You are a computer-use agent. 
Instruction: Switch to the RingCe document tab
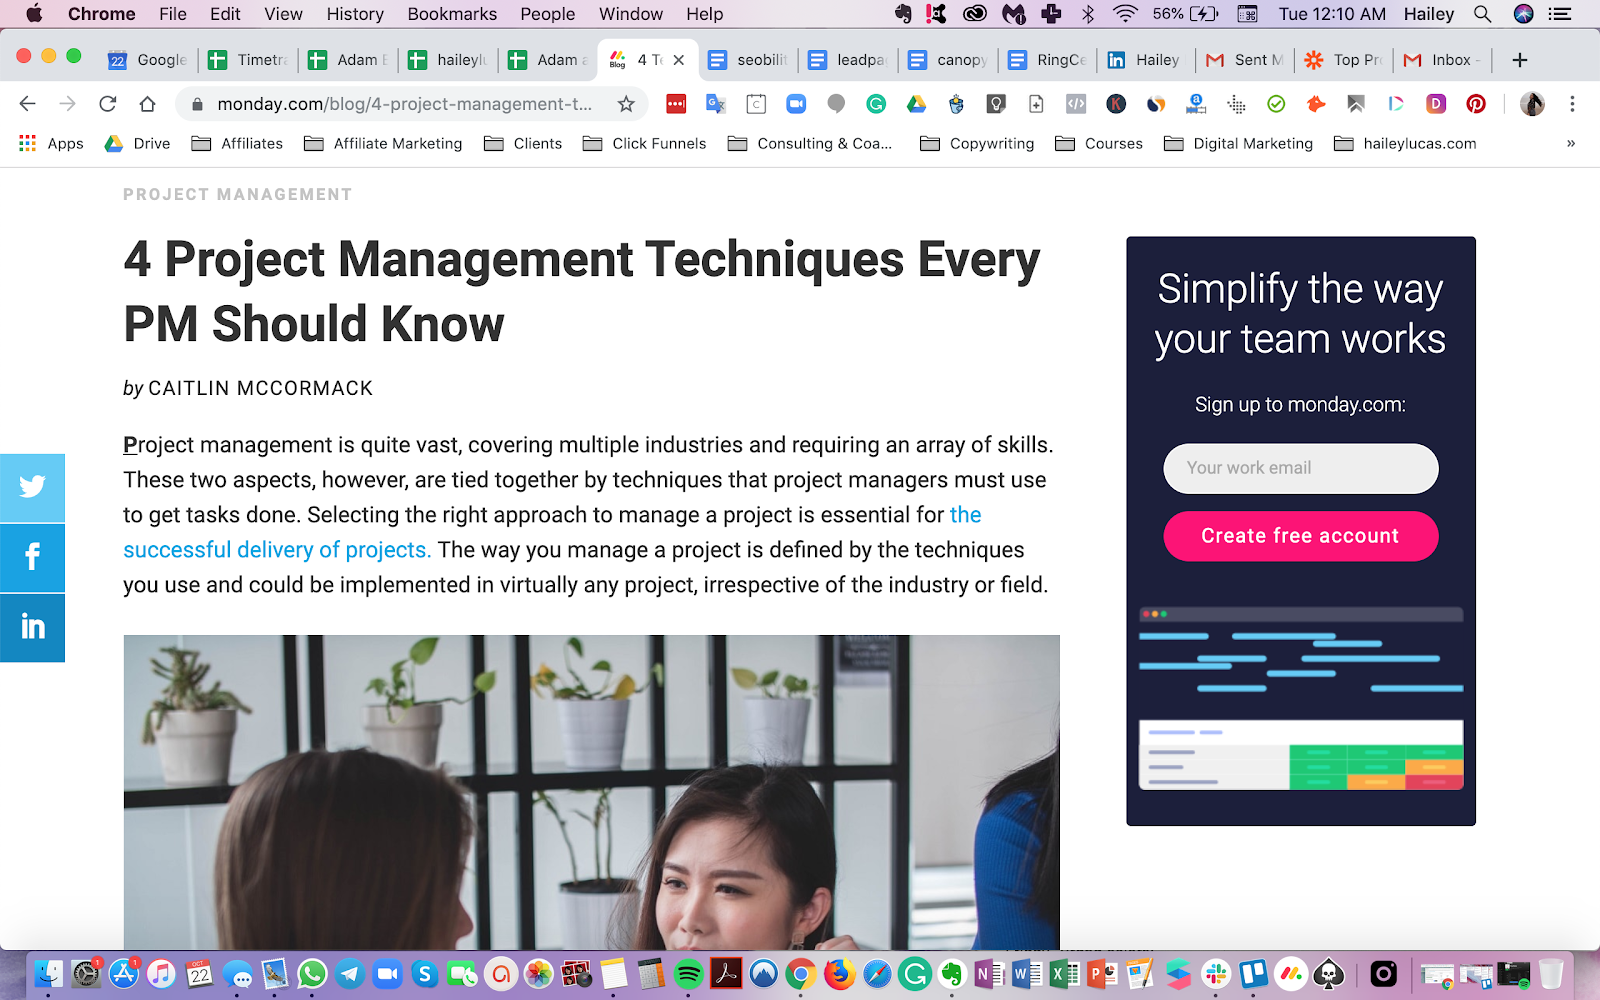coord(1047,60)
